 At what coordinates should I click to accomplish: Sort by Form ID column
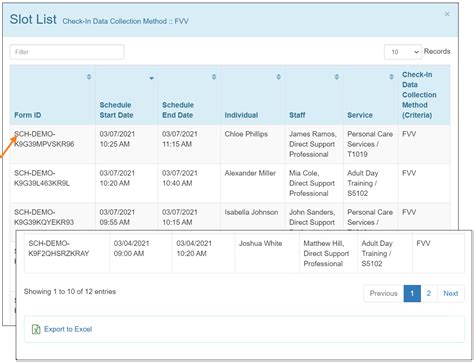coord(89,77)
